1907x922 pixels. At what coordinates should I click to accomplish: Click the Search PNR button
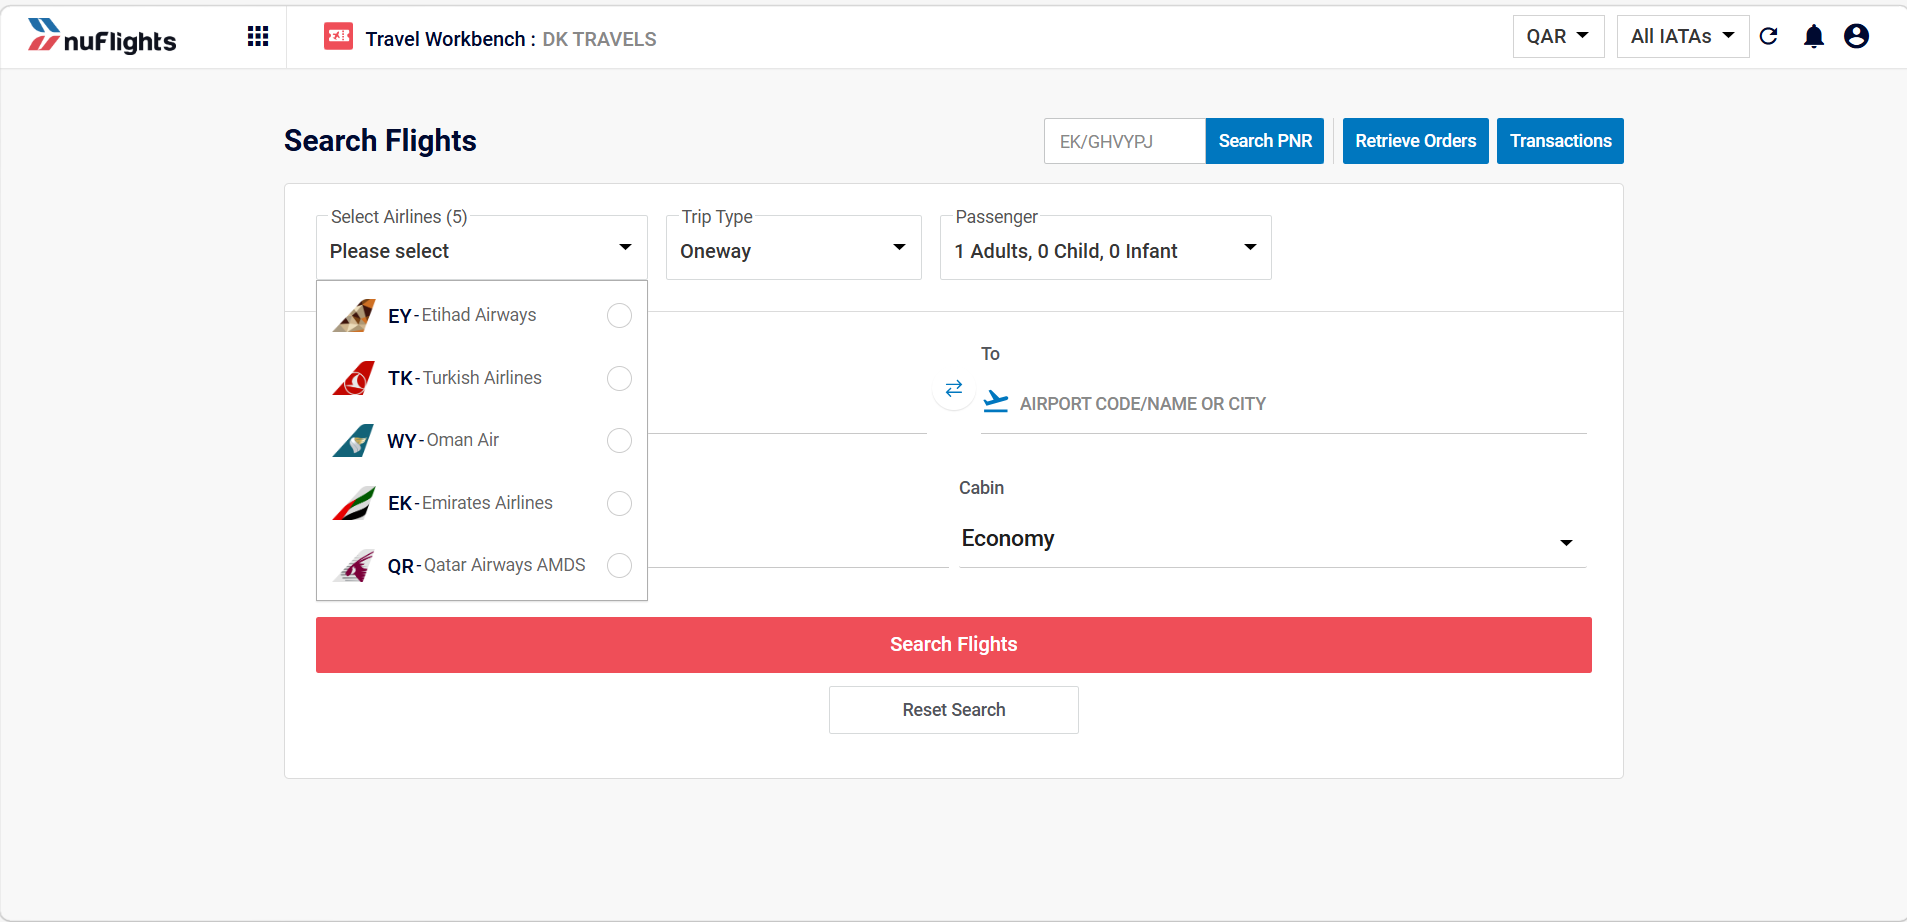pyautogui.click(x=1265, y=141)
